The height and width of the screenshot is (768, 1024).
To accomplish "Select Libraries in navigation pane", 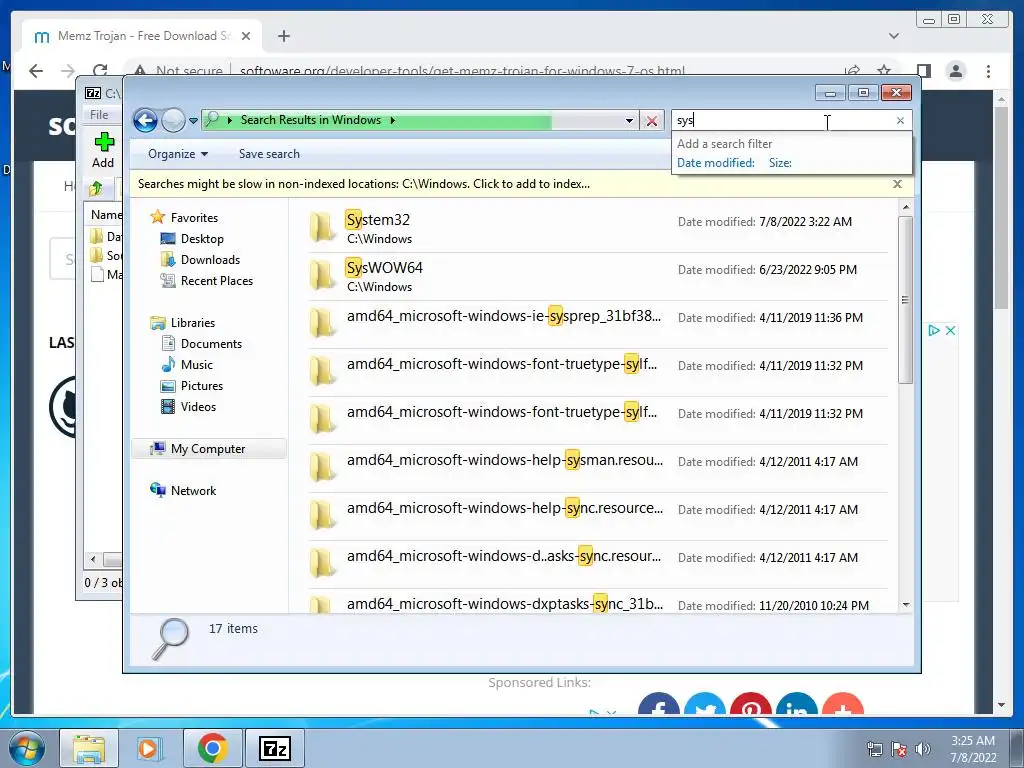I will click(192, 323).
